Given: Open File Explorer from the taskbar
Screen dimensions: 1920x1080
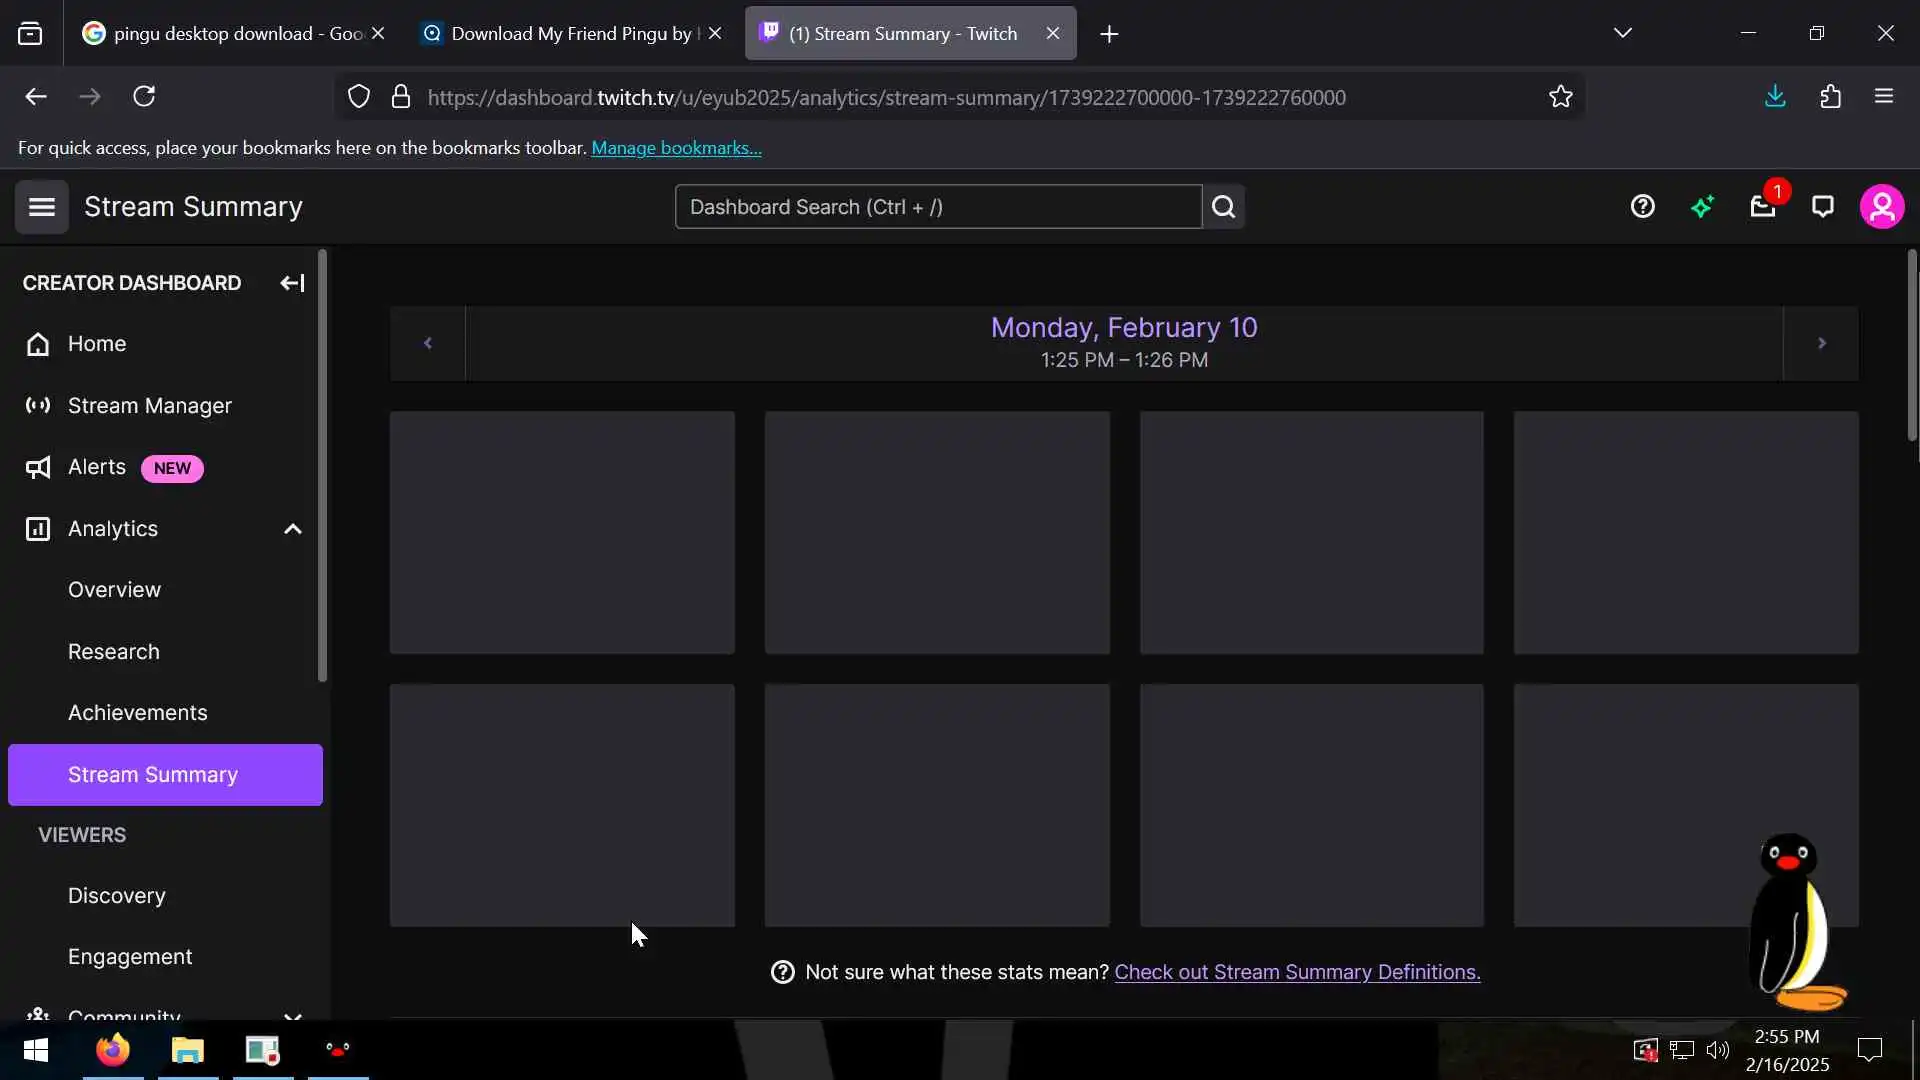Looking at the screenshot, I should tap(187, 1050).
